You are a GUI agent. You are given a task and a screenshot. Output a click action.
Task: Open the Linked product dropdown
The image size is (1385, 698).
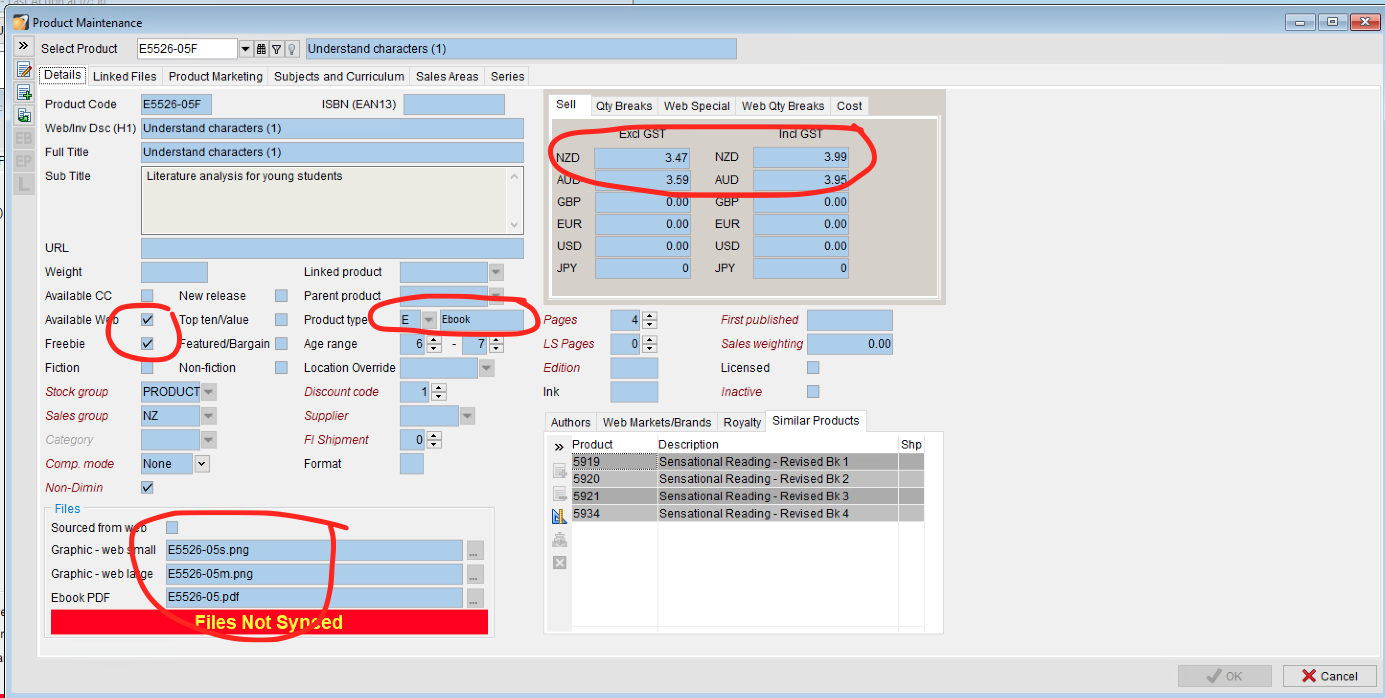pyautogui.click(x=496, y=272)
